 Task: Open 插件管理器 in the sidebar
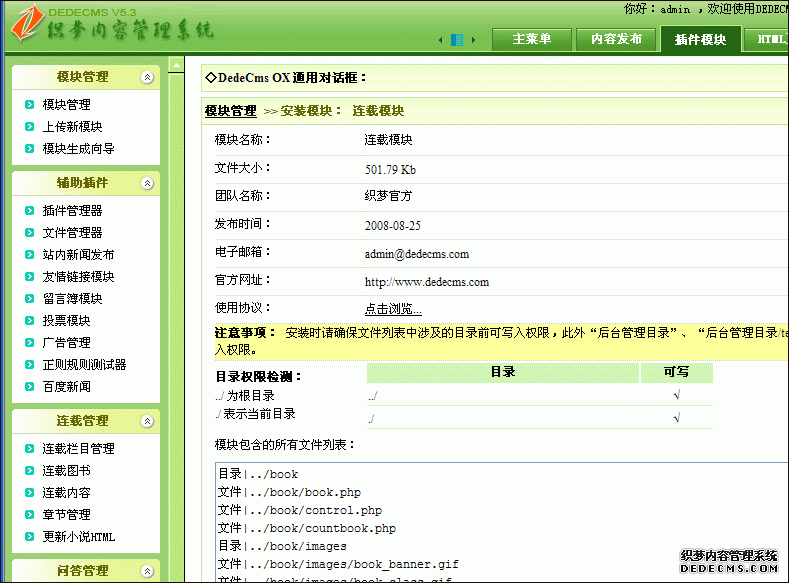(x=72, y=211)
